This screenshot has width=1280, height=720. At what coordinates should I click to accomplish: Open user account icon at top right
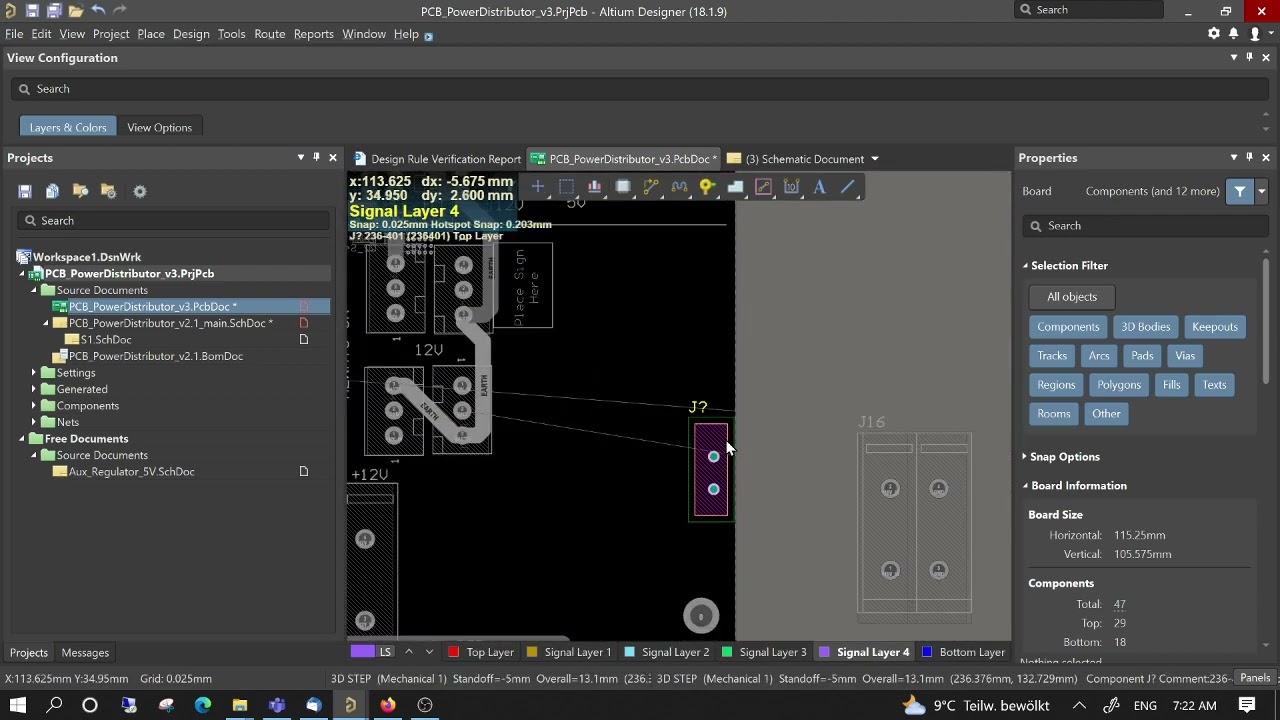click(1255, 34)
